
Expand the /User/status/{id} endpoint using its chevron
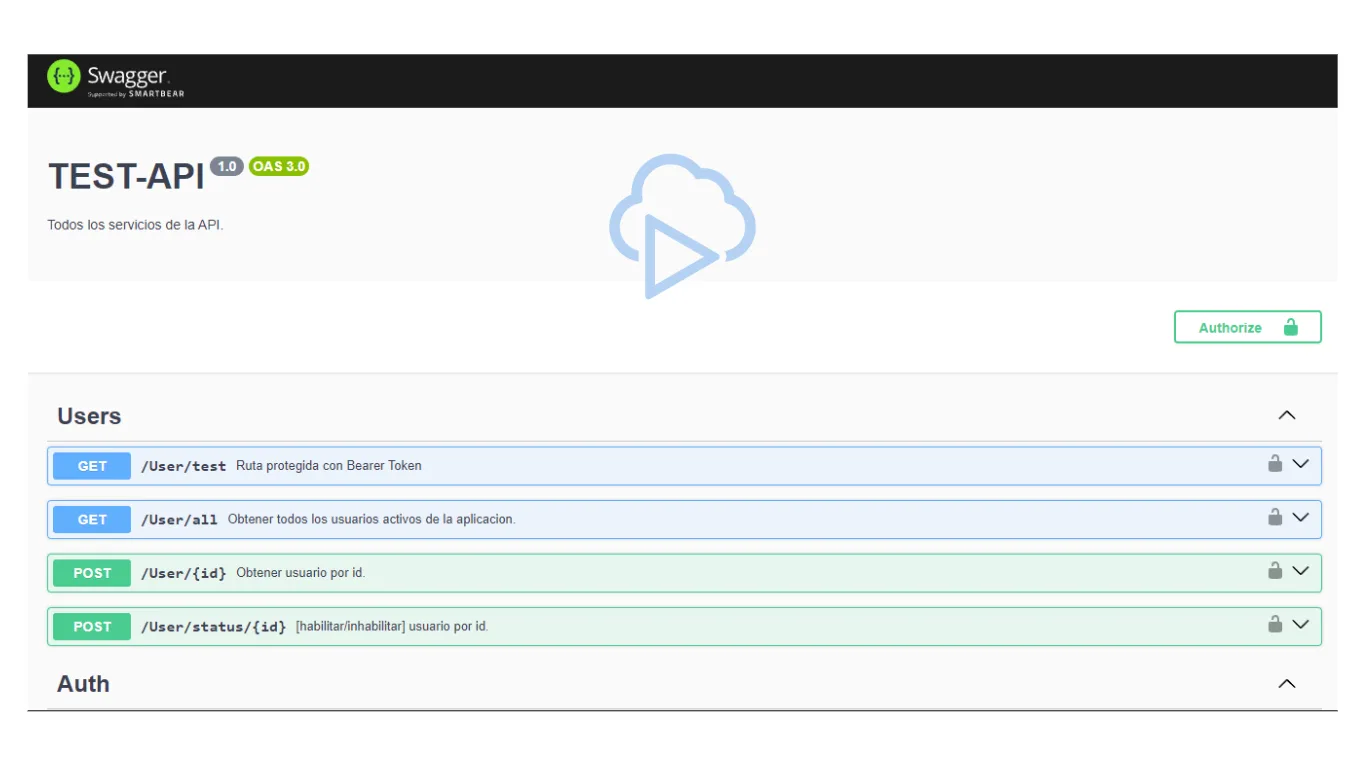pos(1301,625)
